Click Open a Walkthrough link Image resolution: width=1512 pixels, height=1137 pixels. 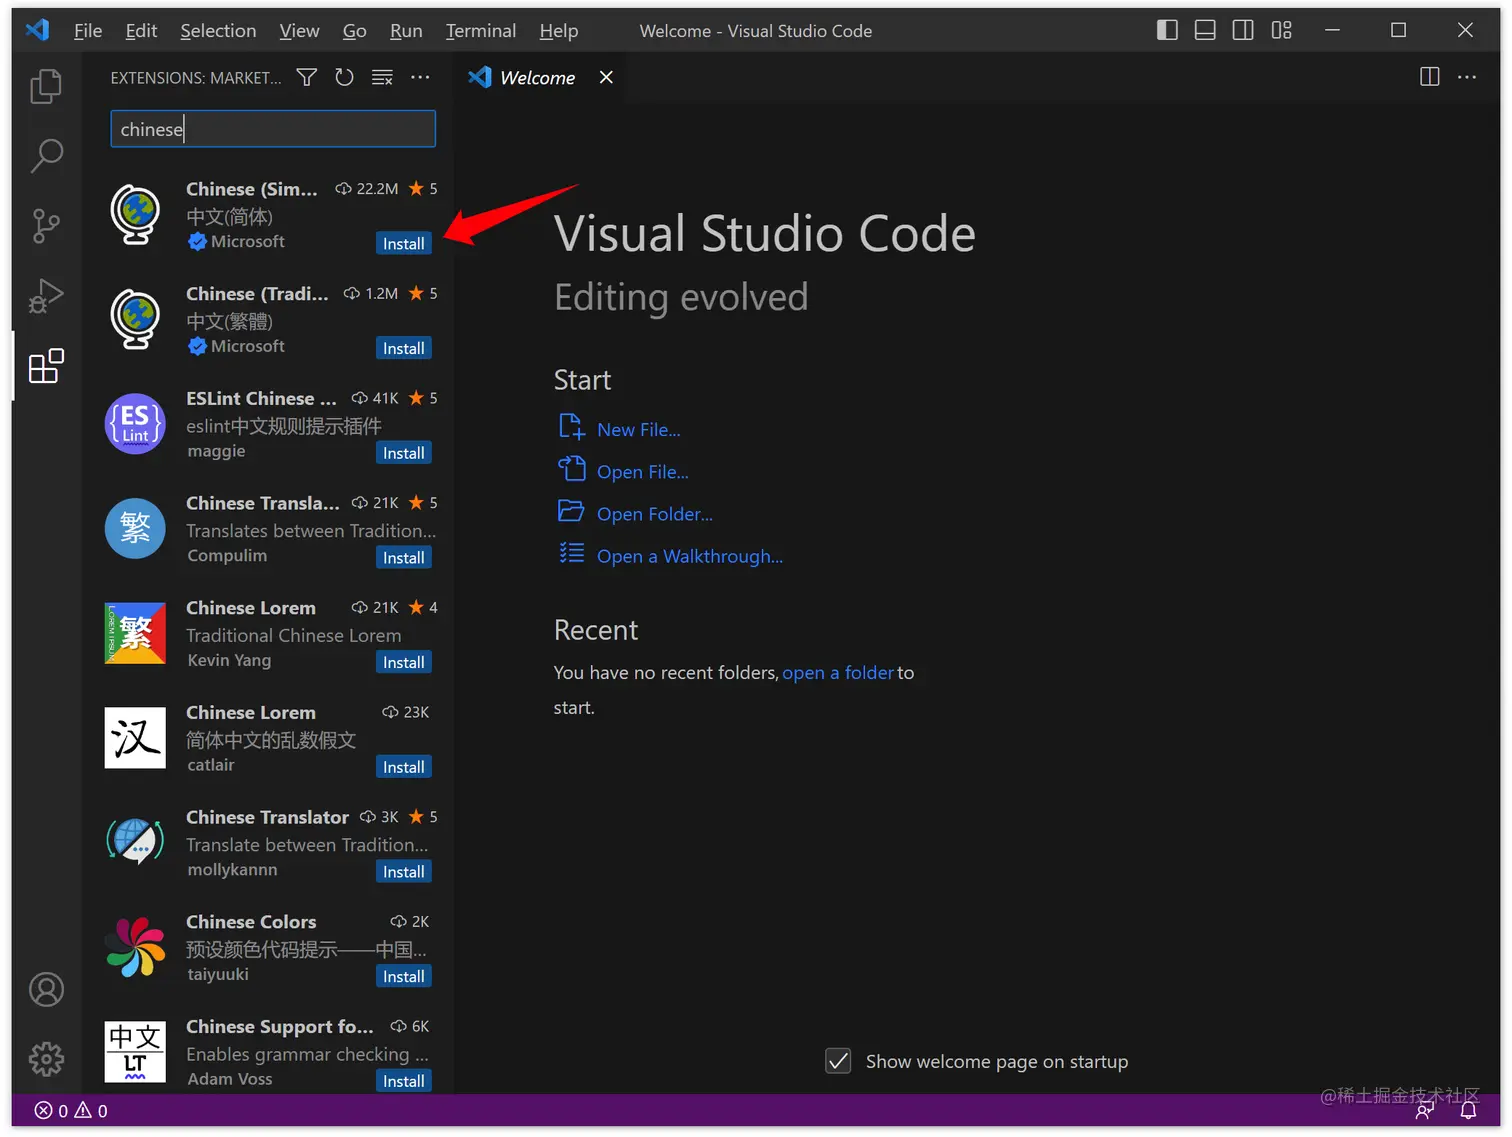(x=690, y=556)
